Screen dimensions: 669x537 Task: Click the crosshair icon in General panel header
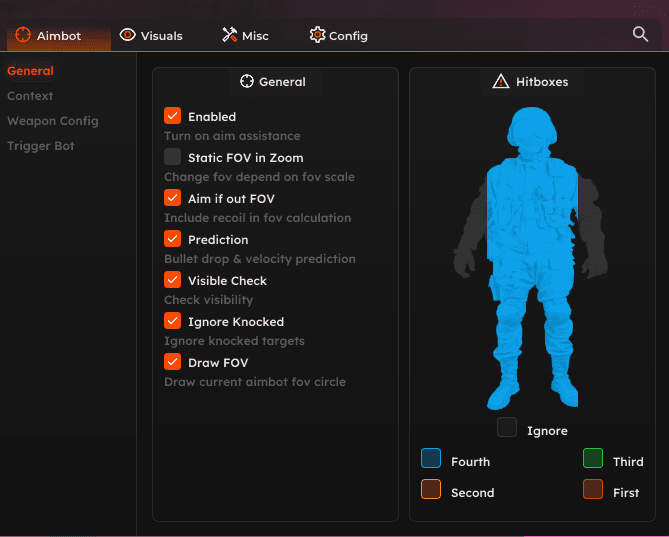[x=247, y=81]
